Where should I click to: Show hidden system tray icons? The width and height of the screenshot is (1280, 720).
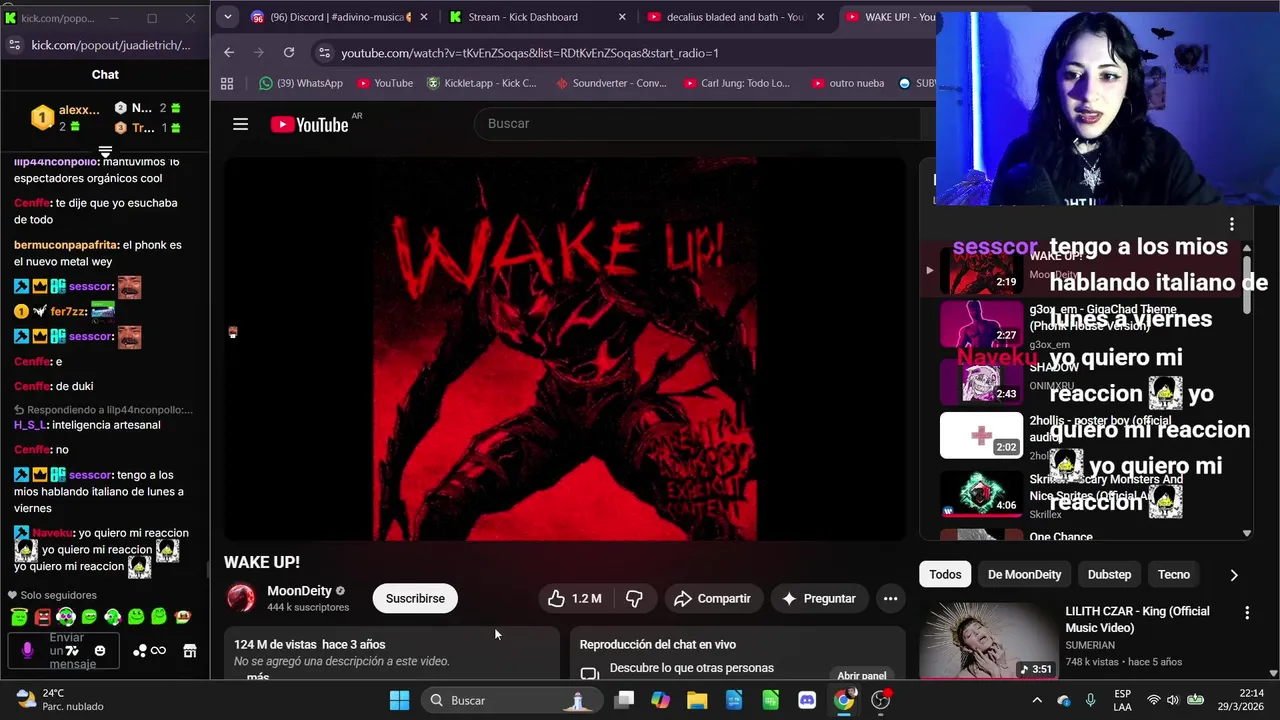tap(1037, 700)
